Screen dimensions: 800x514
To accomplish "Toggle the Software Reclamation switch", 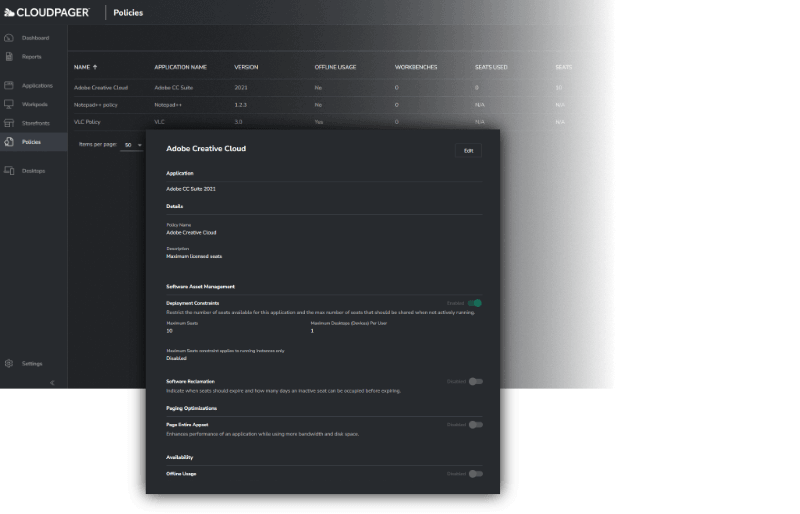I will [x=476, y=381].
